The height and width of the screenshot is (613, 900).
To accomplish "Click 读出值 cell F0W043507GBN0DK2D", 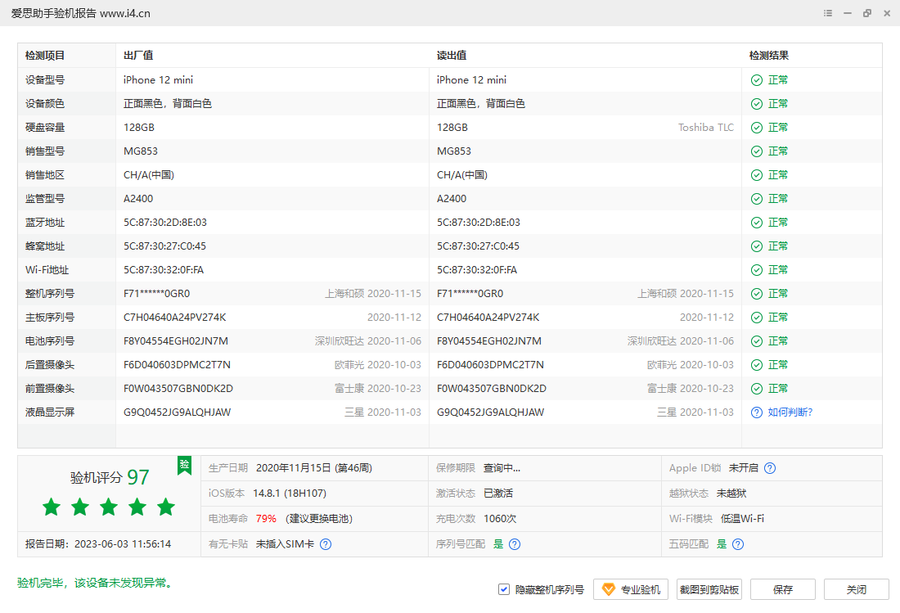I will (491, 389).
